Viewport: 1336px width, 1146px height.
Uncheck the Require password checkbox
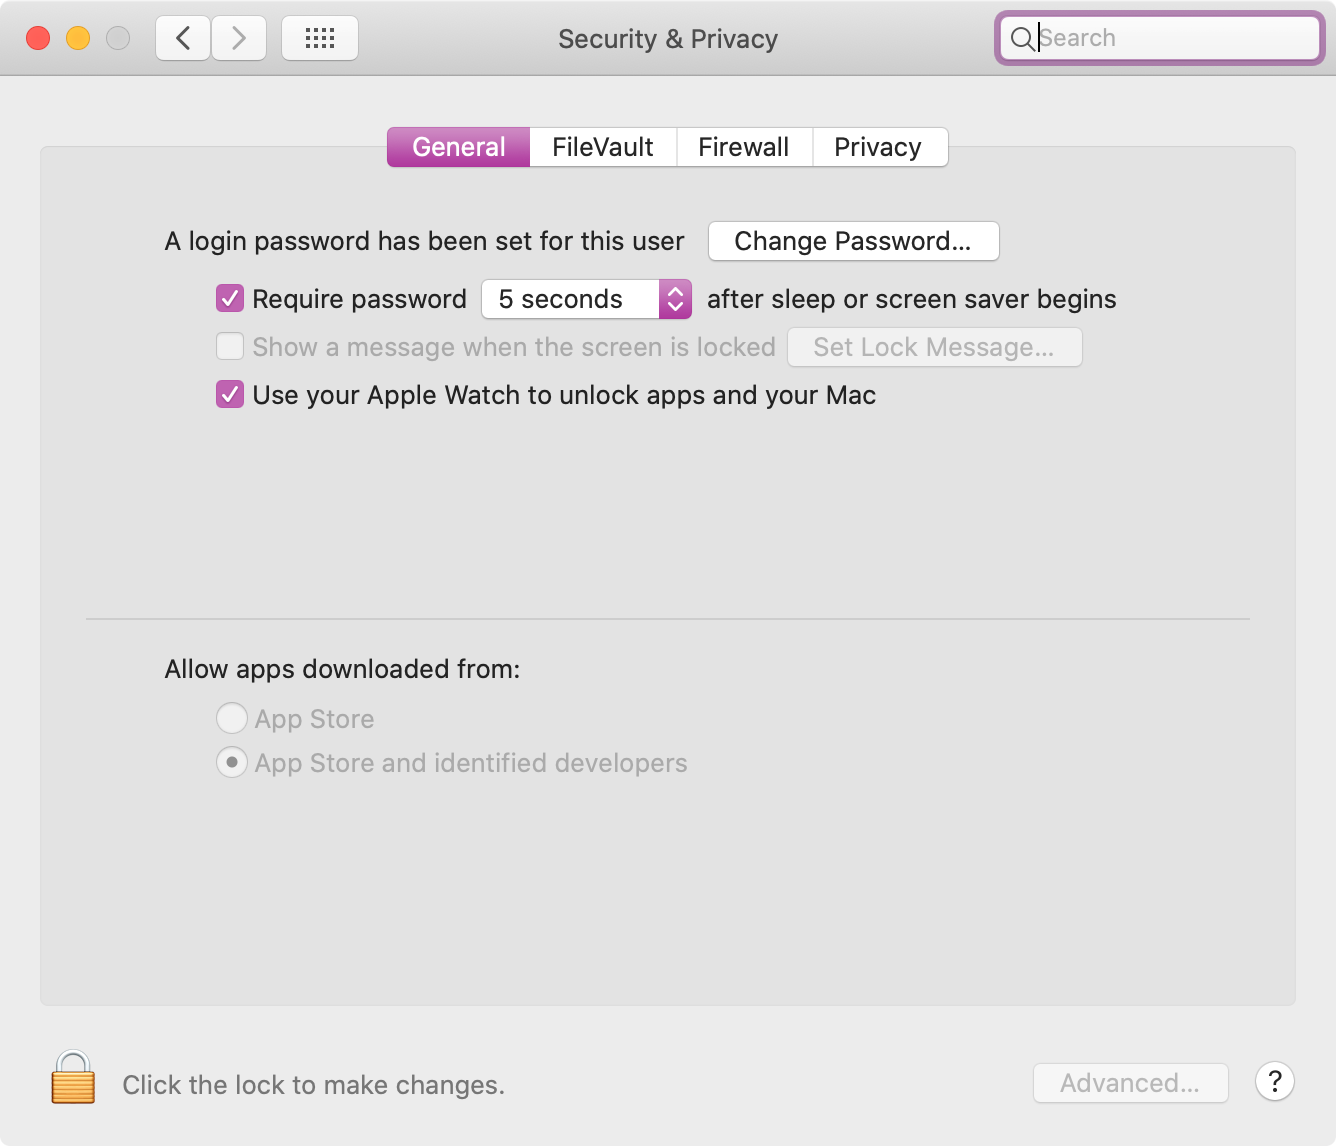[230, 298]
